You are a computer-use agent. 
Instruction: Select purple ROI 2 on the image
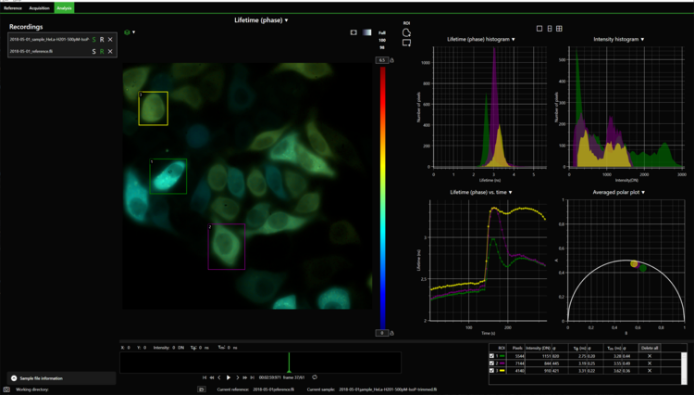[x=226, y=247]
